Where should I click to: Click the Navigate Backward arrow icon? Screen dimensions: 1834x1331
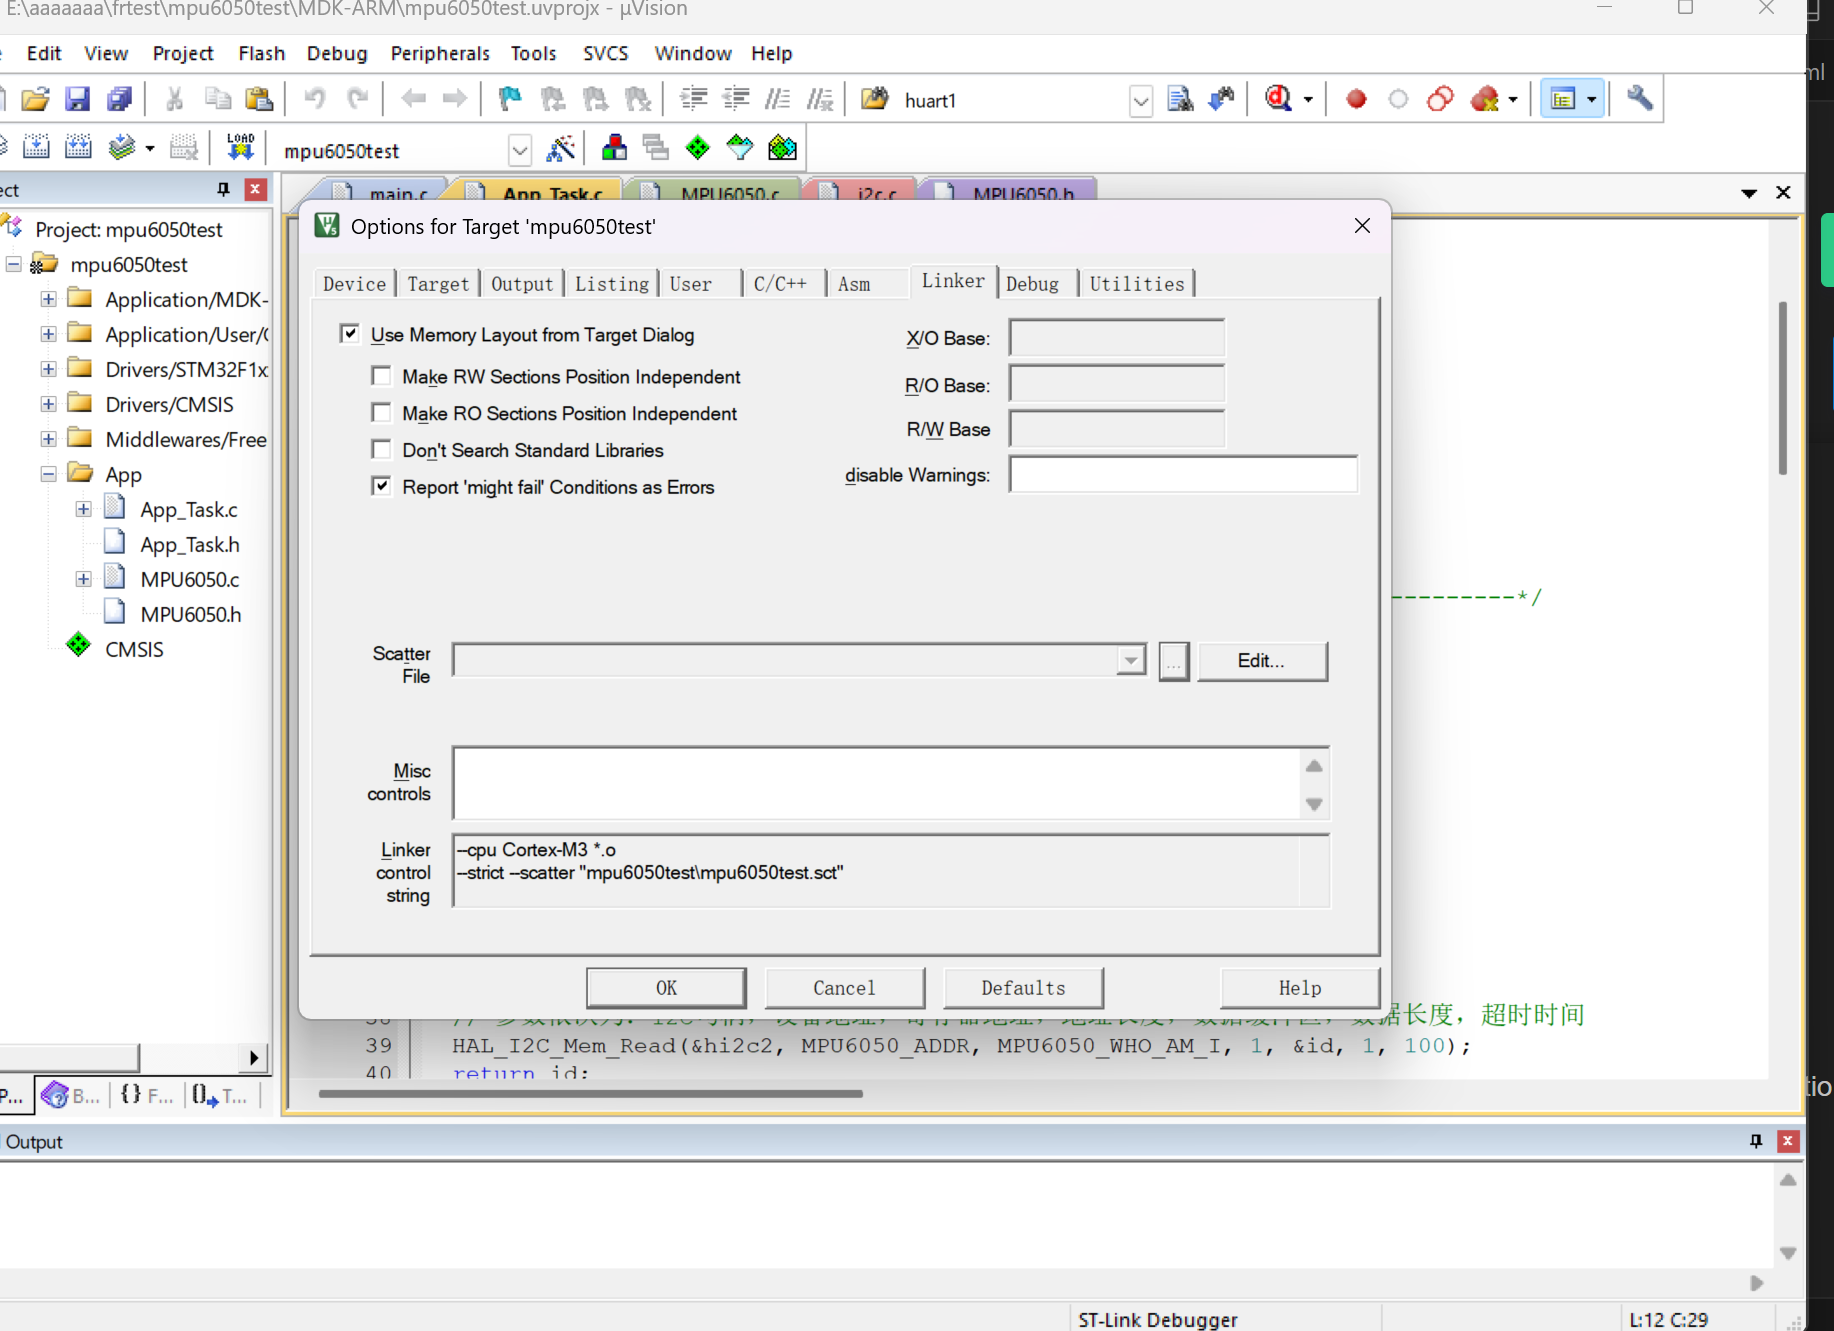(x=412, y=99)
